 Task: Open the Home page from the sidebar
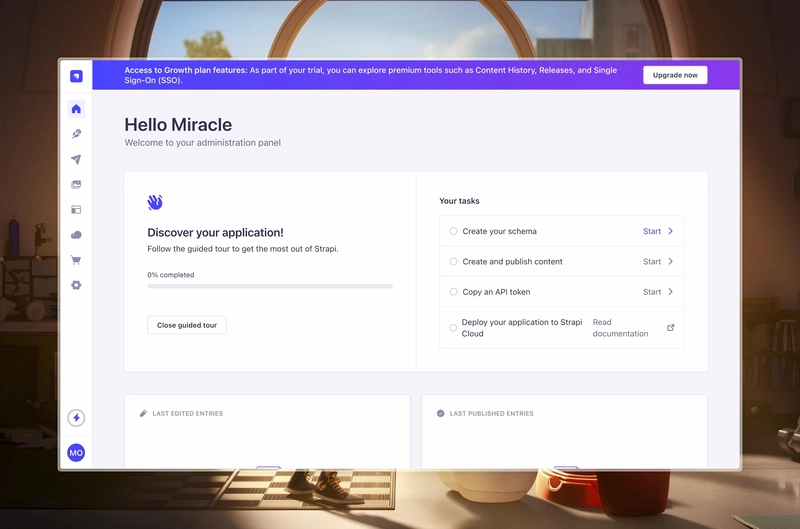[x=76, y=109]
